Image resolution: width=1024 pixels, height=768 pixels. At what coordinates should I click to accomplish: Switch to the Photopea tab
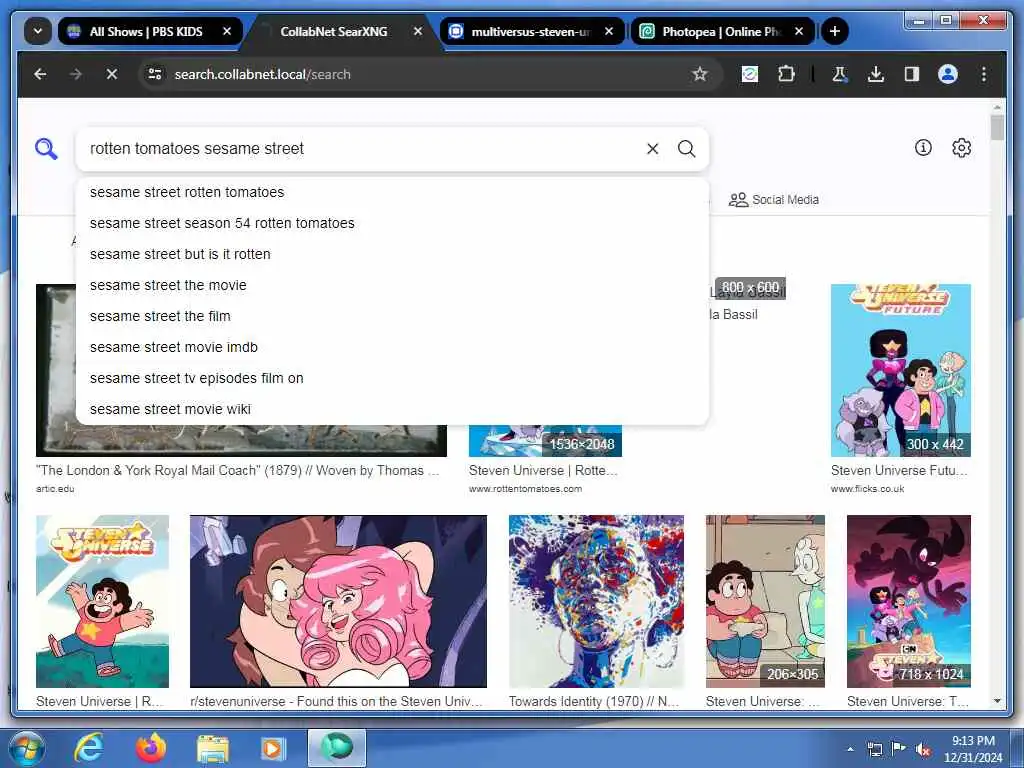coord(722,31)
